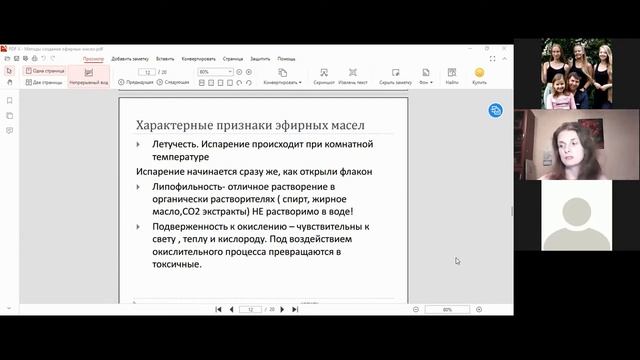Viewport: 640px width, 360px height.
Task: Click the bottom bar page number field
Action: 250,309
